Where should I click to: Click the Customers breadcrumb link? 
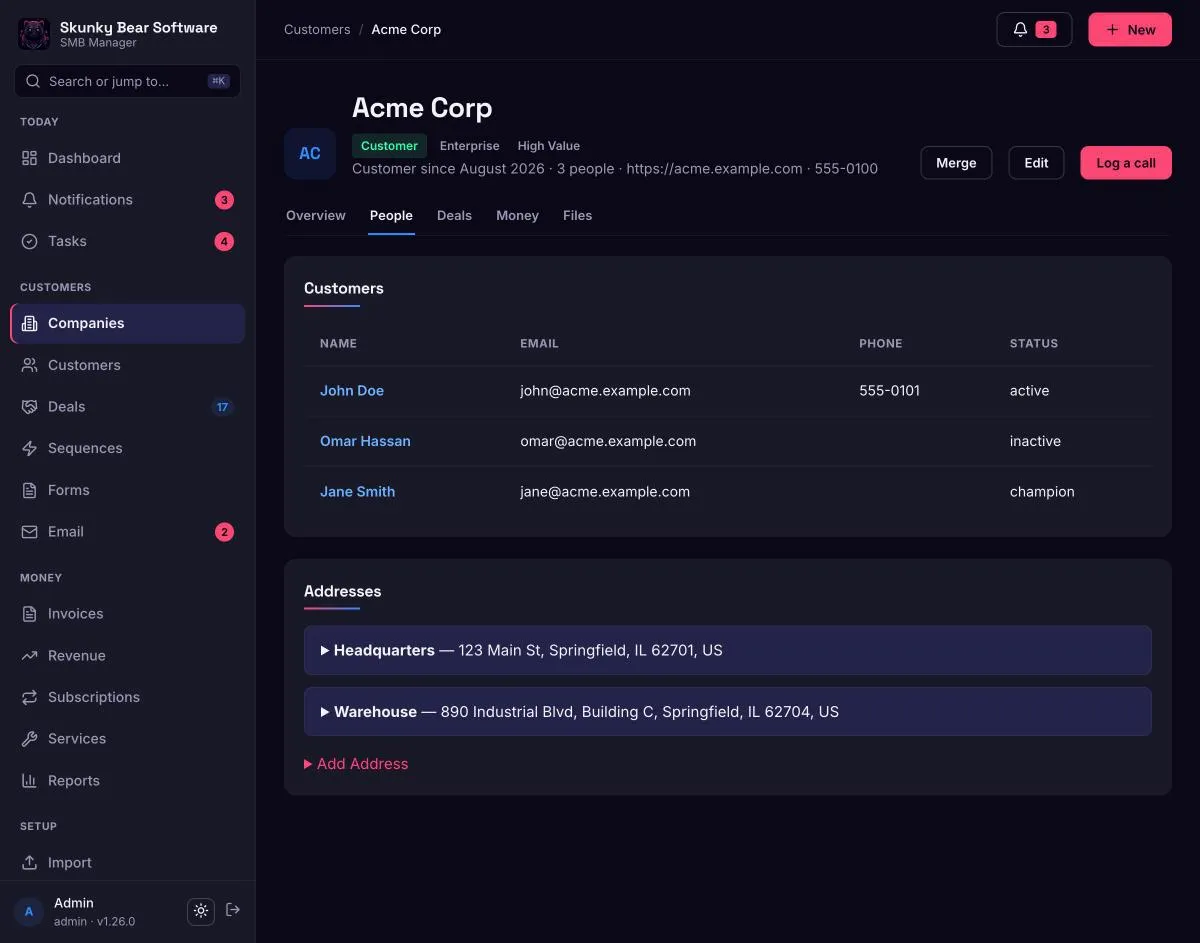(317, 30)
